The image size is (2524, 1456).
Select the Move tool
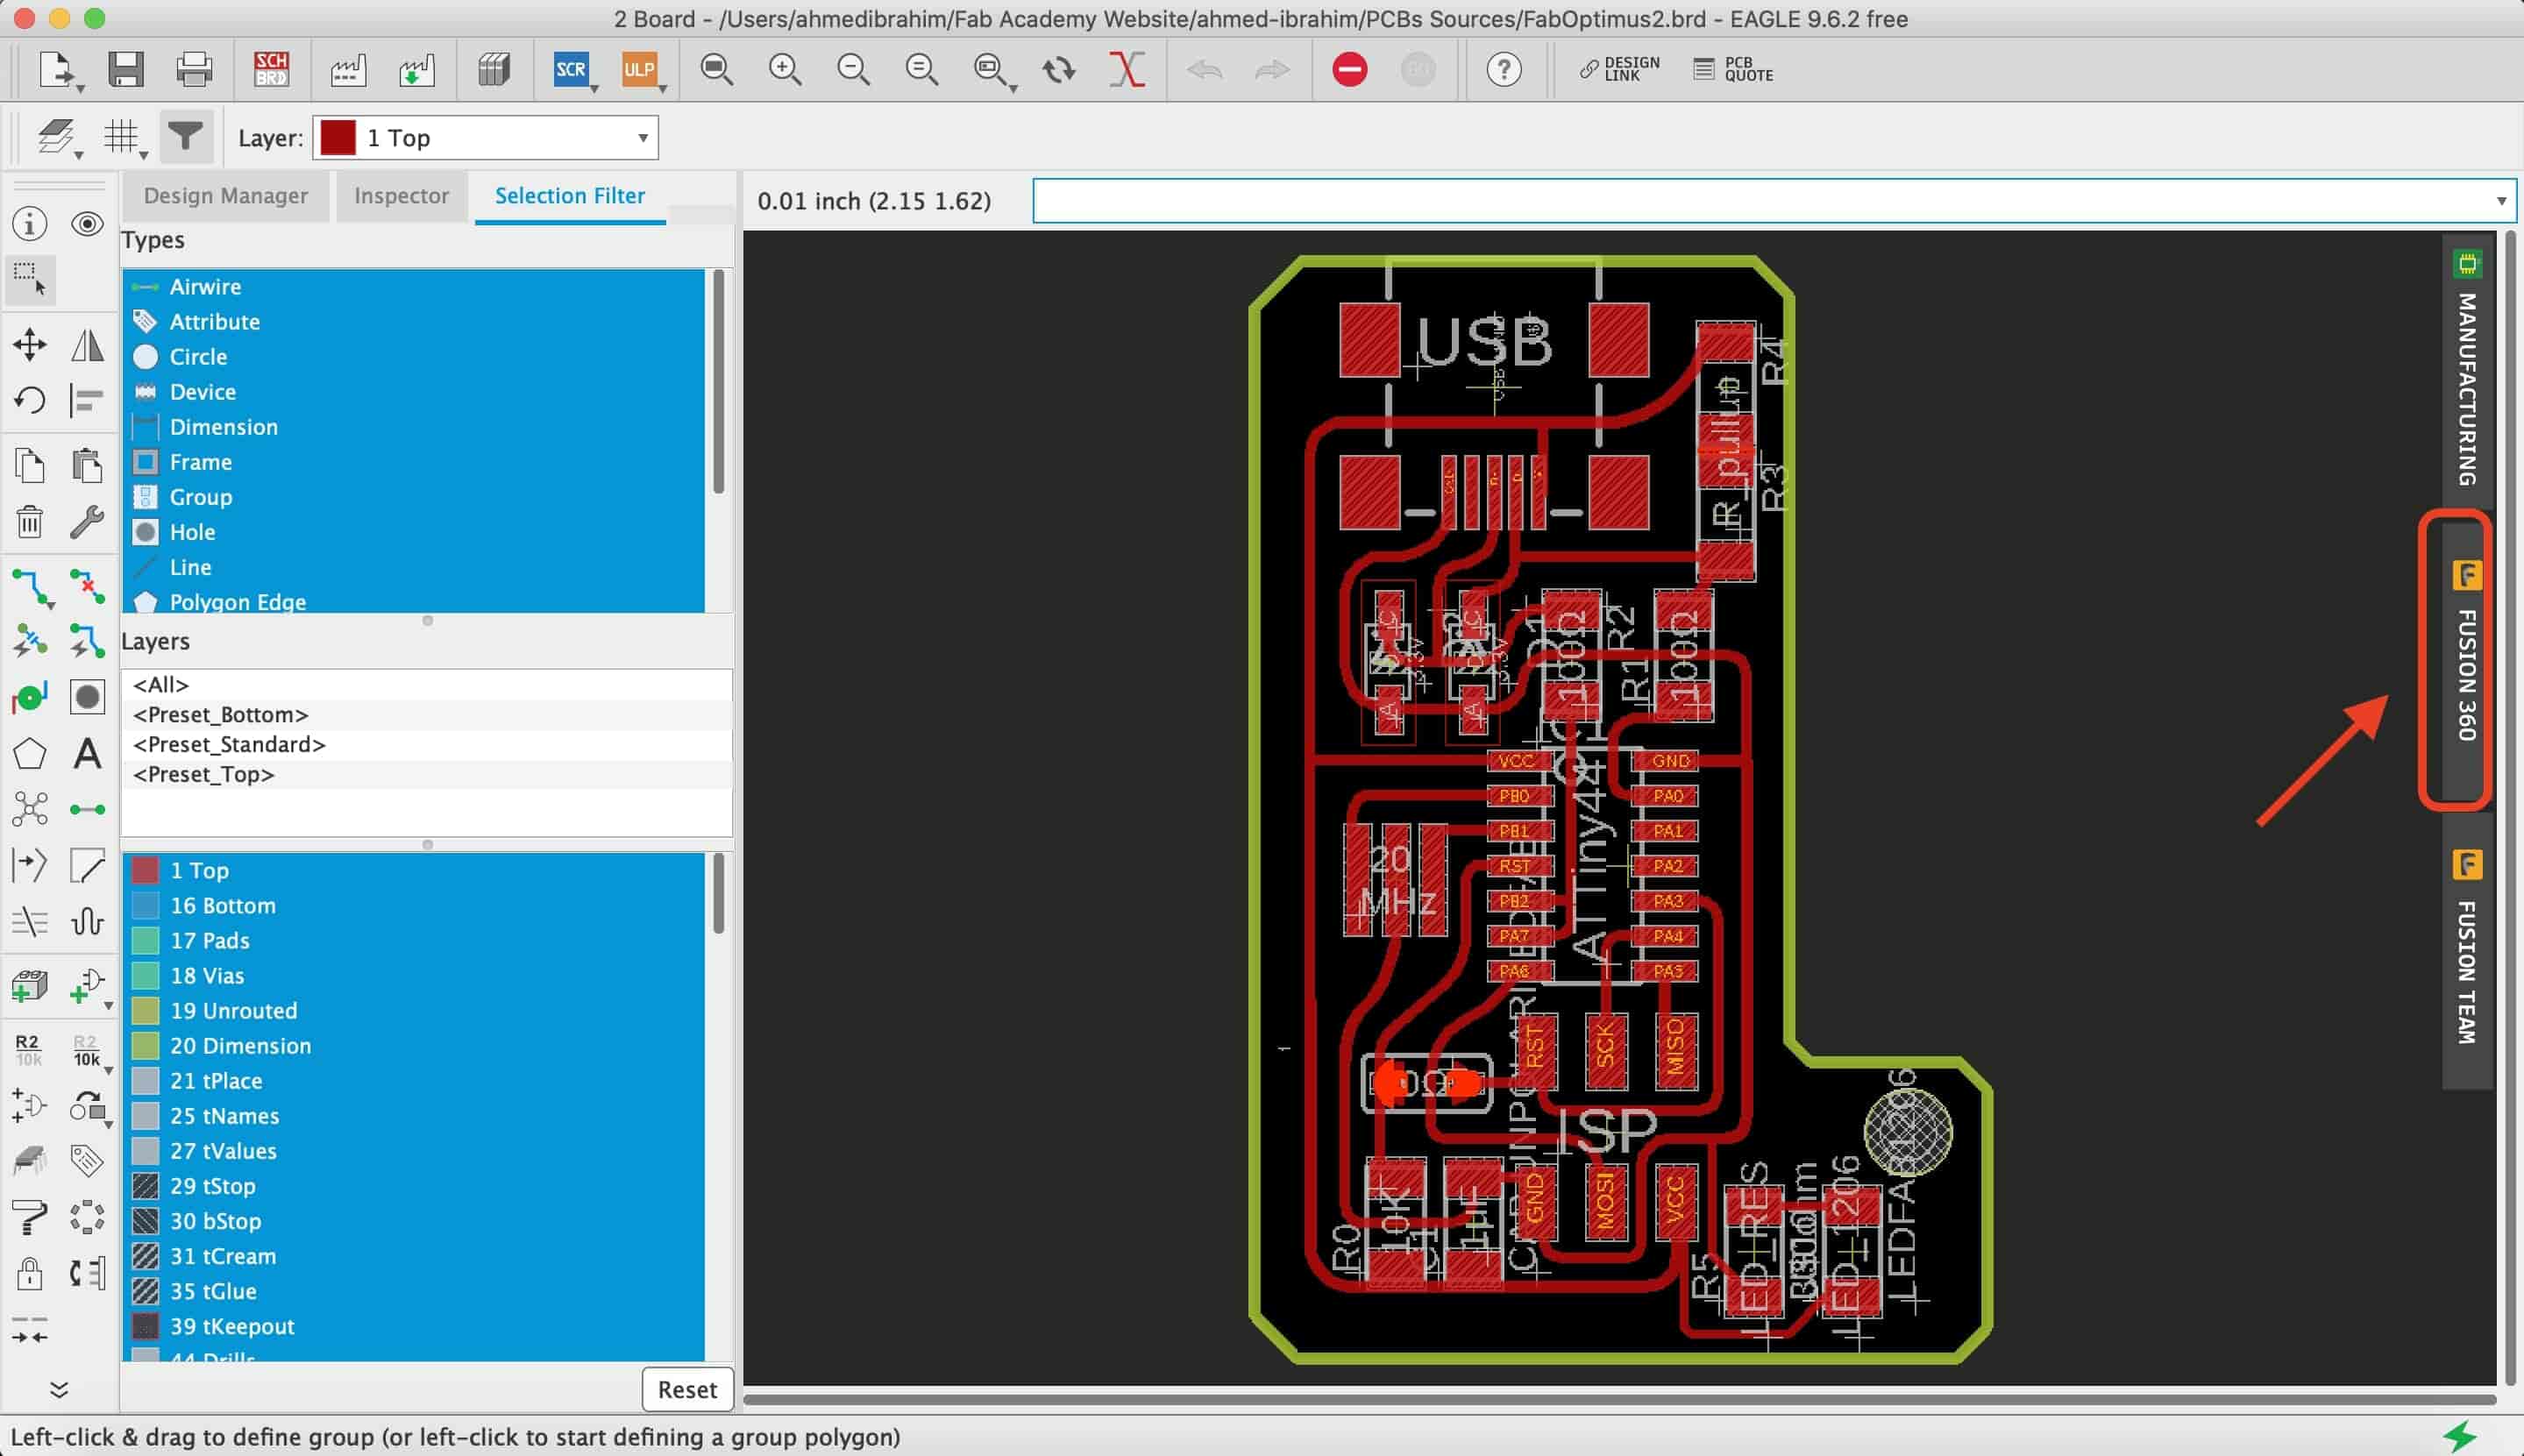[30, 345]
